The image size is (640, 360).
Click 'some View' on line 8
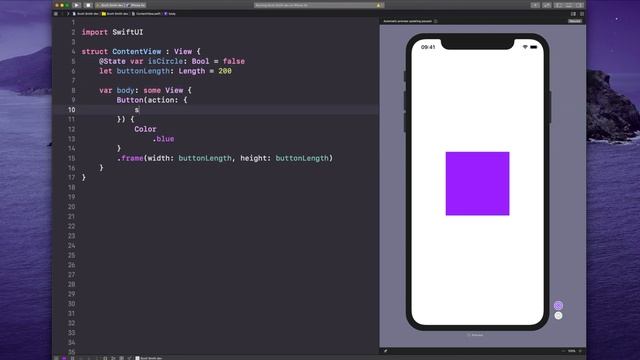[163, 90]
